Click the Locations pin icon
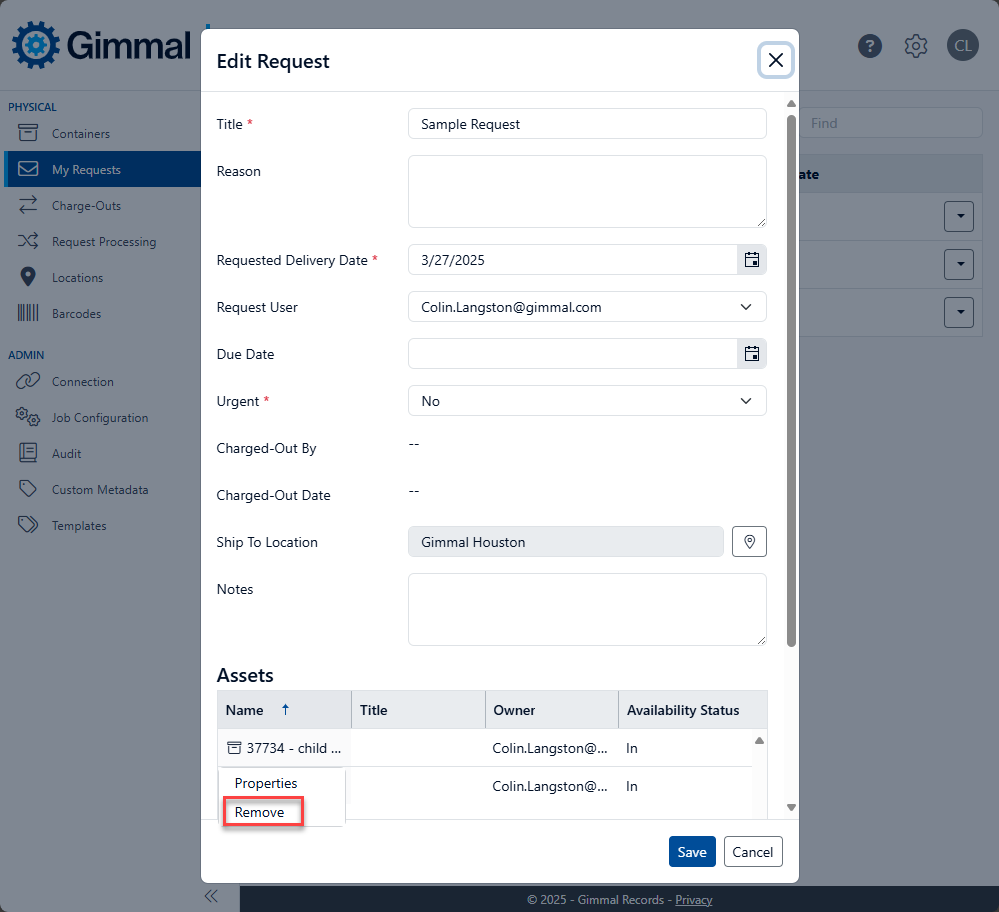The width and height of the screenshot is (999, 912). [x=27, y=277]
